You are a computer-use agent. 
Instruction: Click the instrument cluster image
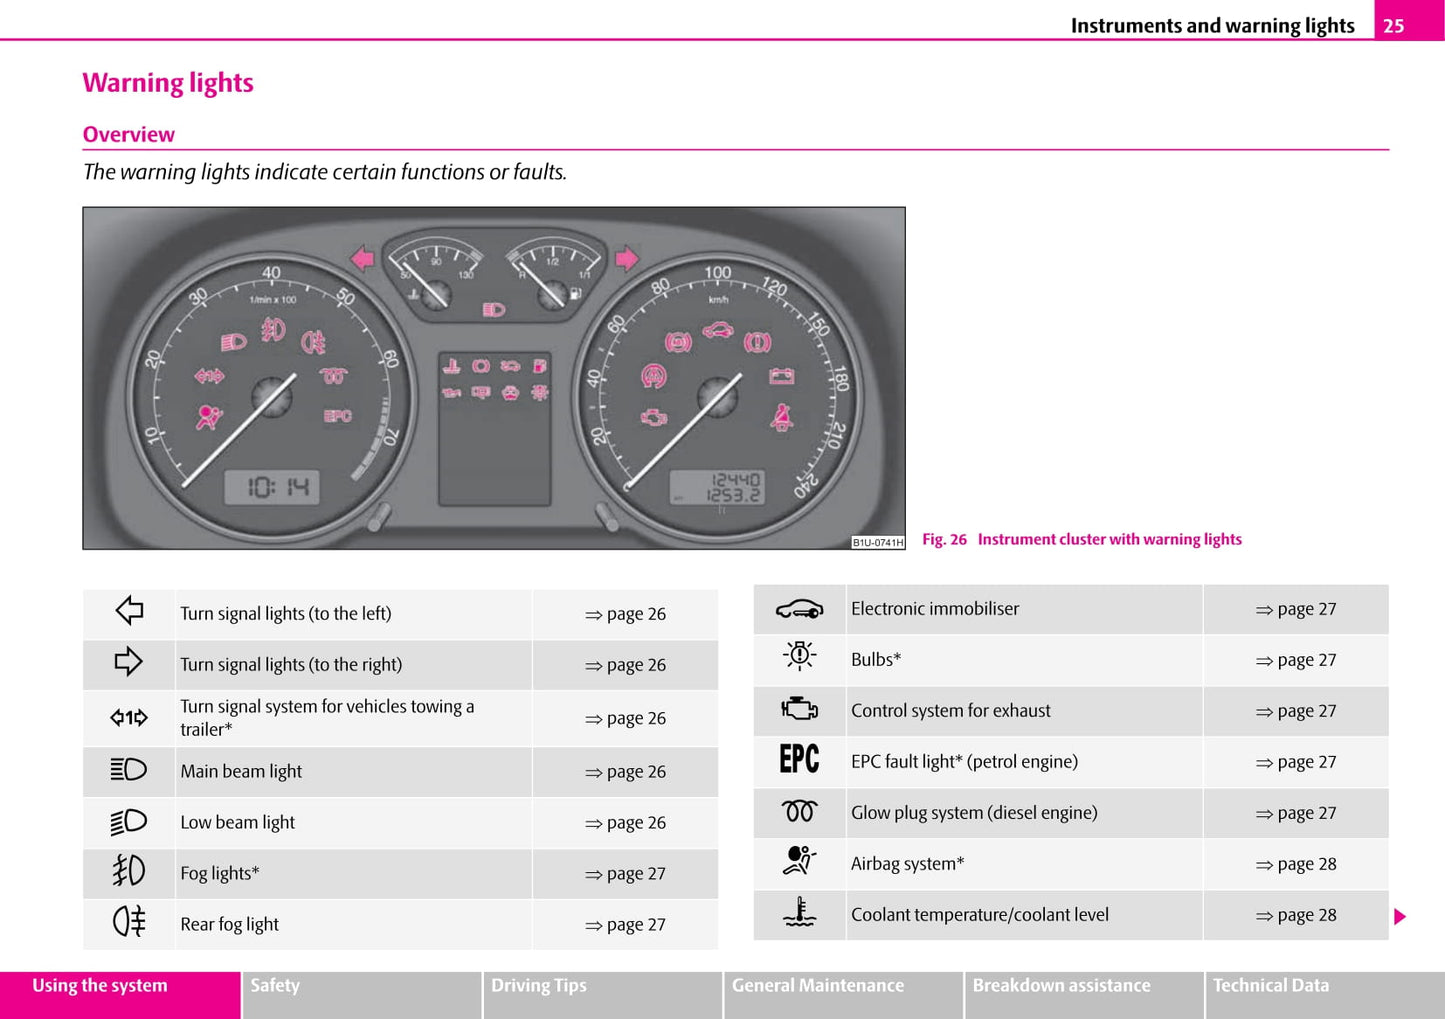(x=494, y=378)
